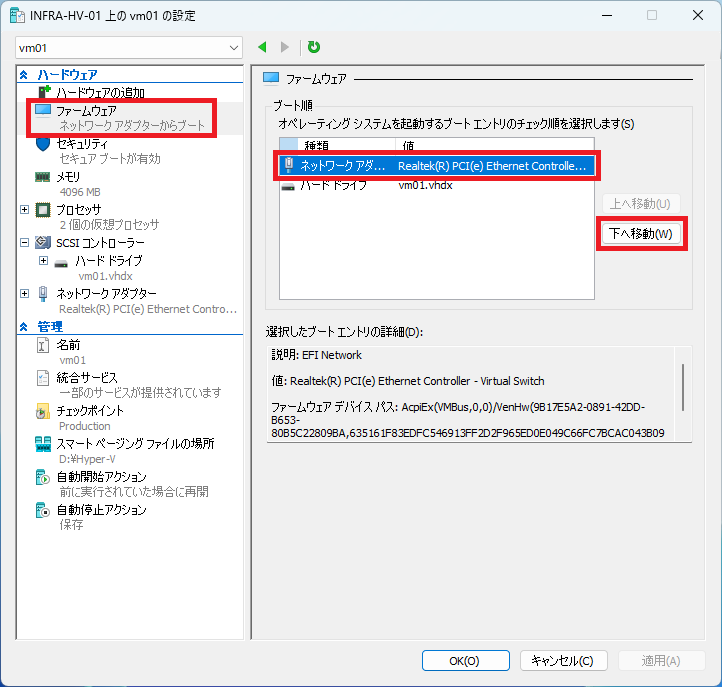
Task: Click the ハードウェアの追加 icon
Action: pyautogui.click(x=44, y=92)
